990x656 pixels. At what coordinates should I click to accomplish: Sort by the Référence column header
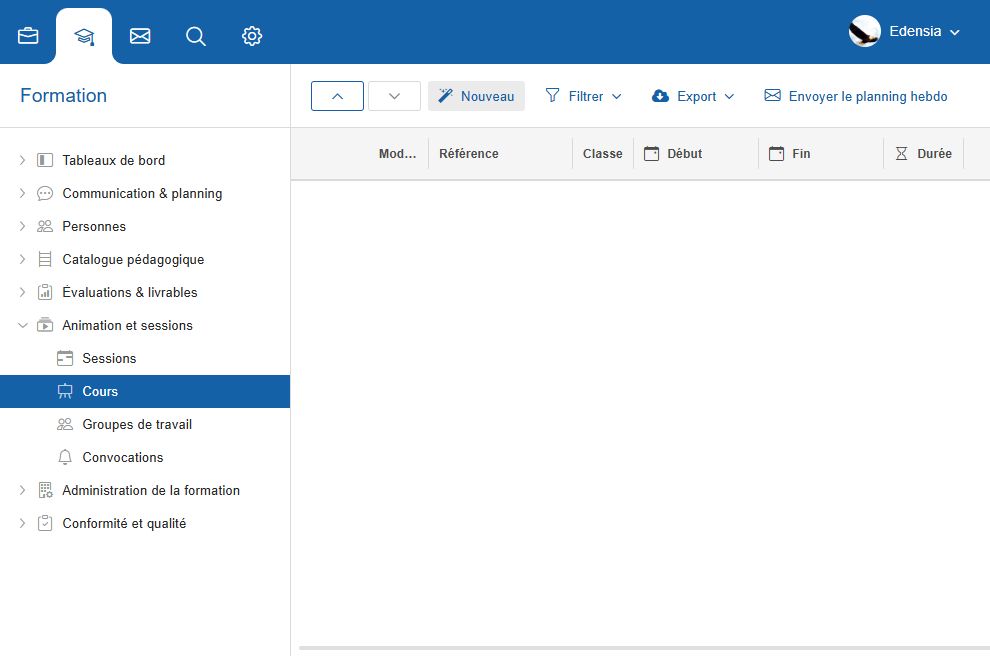click(x=468, y=153)
